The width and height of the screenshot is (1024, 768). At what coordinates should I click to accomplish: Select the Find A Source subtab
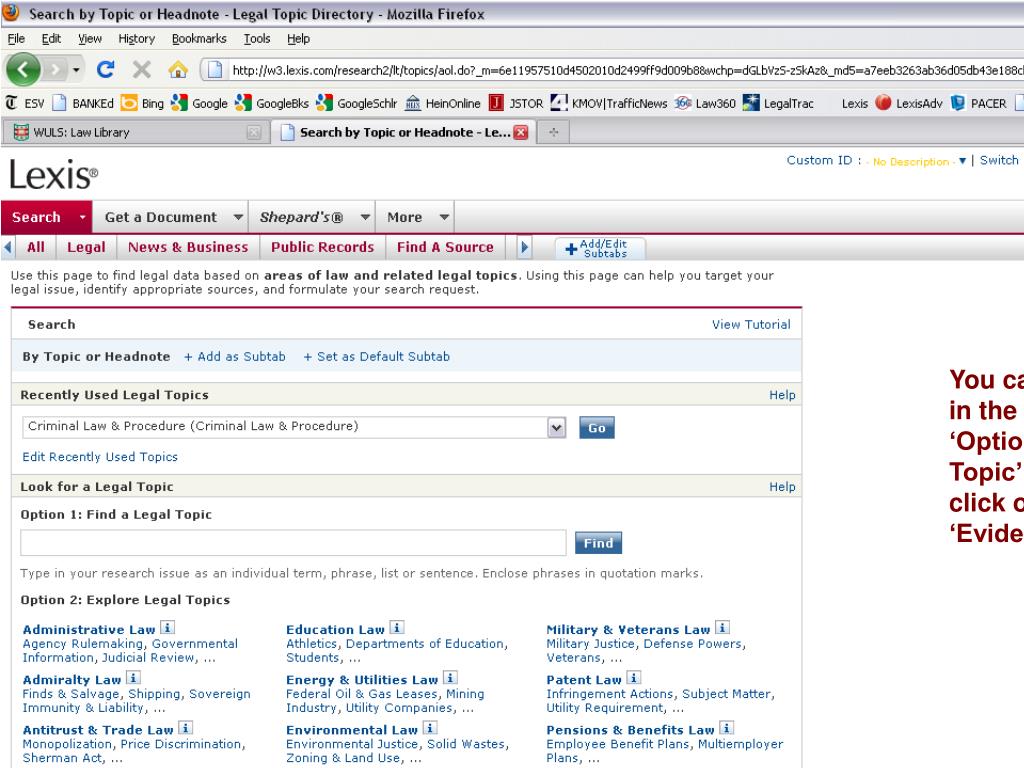(x=445, y=248)
